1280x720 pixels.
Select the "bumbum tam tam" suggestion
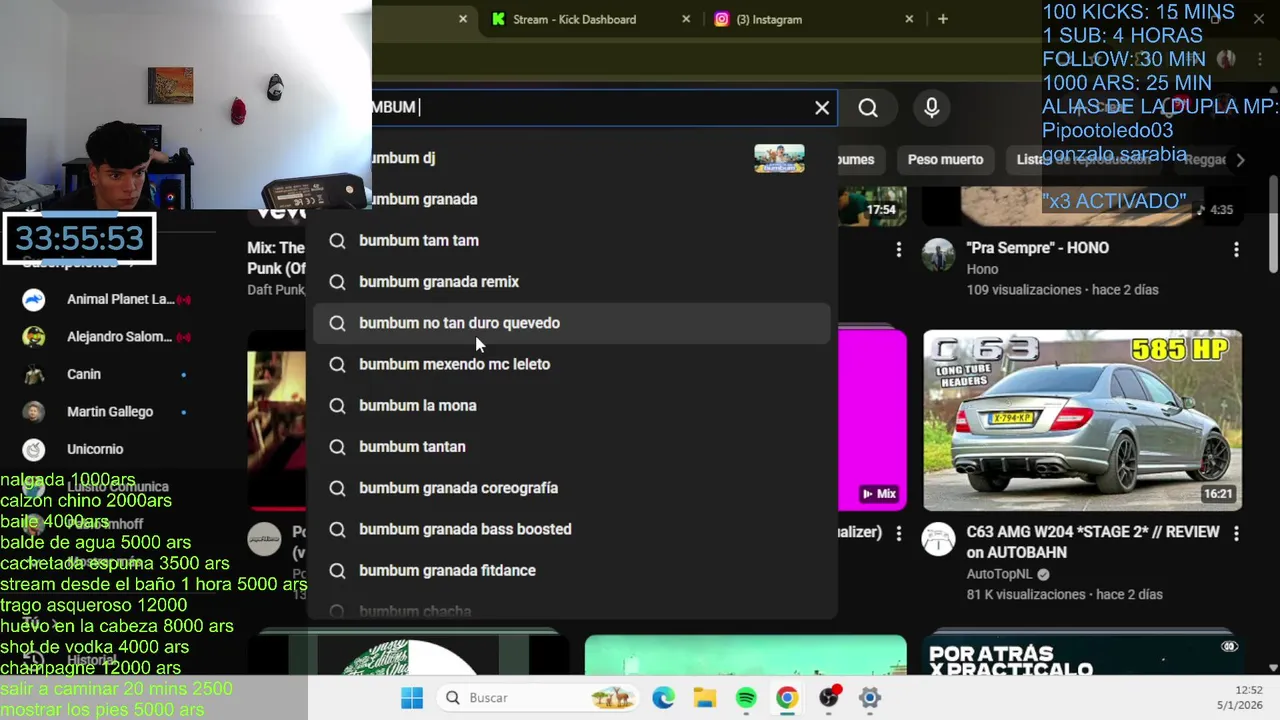[572, 240]
